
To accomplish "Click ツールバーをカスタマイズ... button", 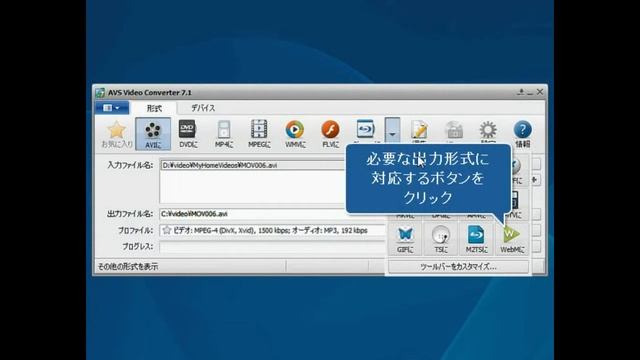I will (458, 267).
